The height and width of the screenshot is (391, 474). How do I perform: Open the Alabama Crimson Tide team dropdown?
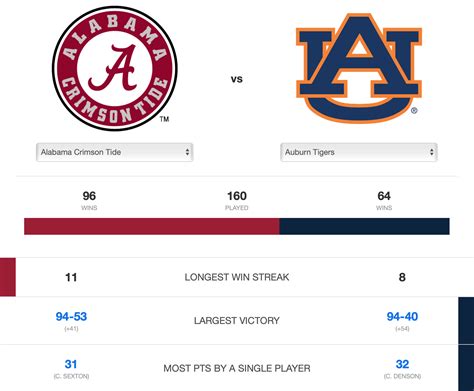[115, 152]
